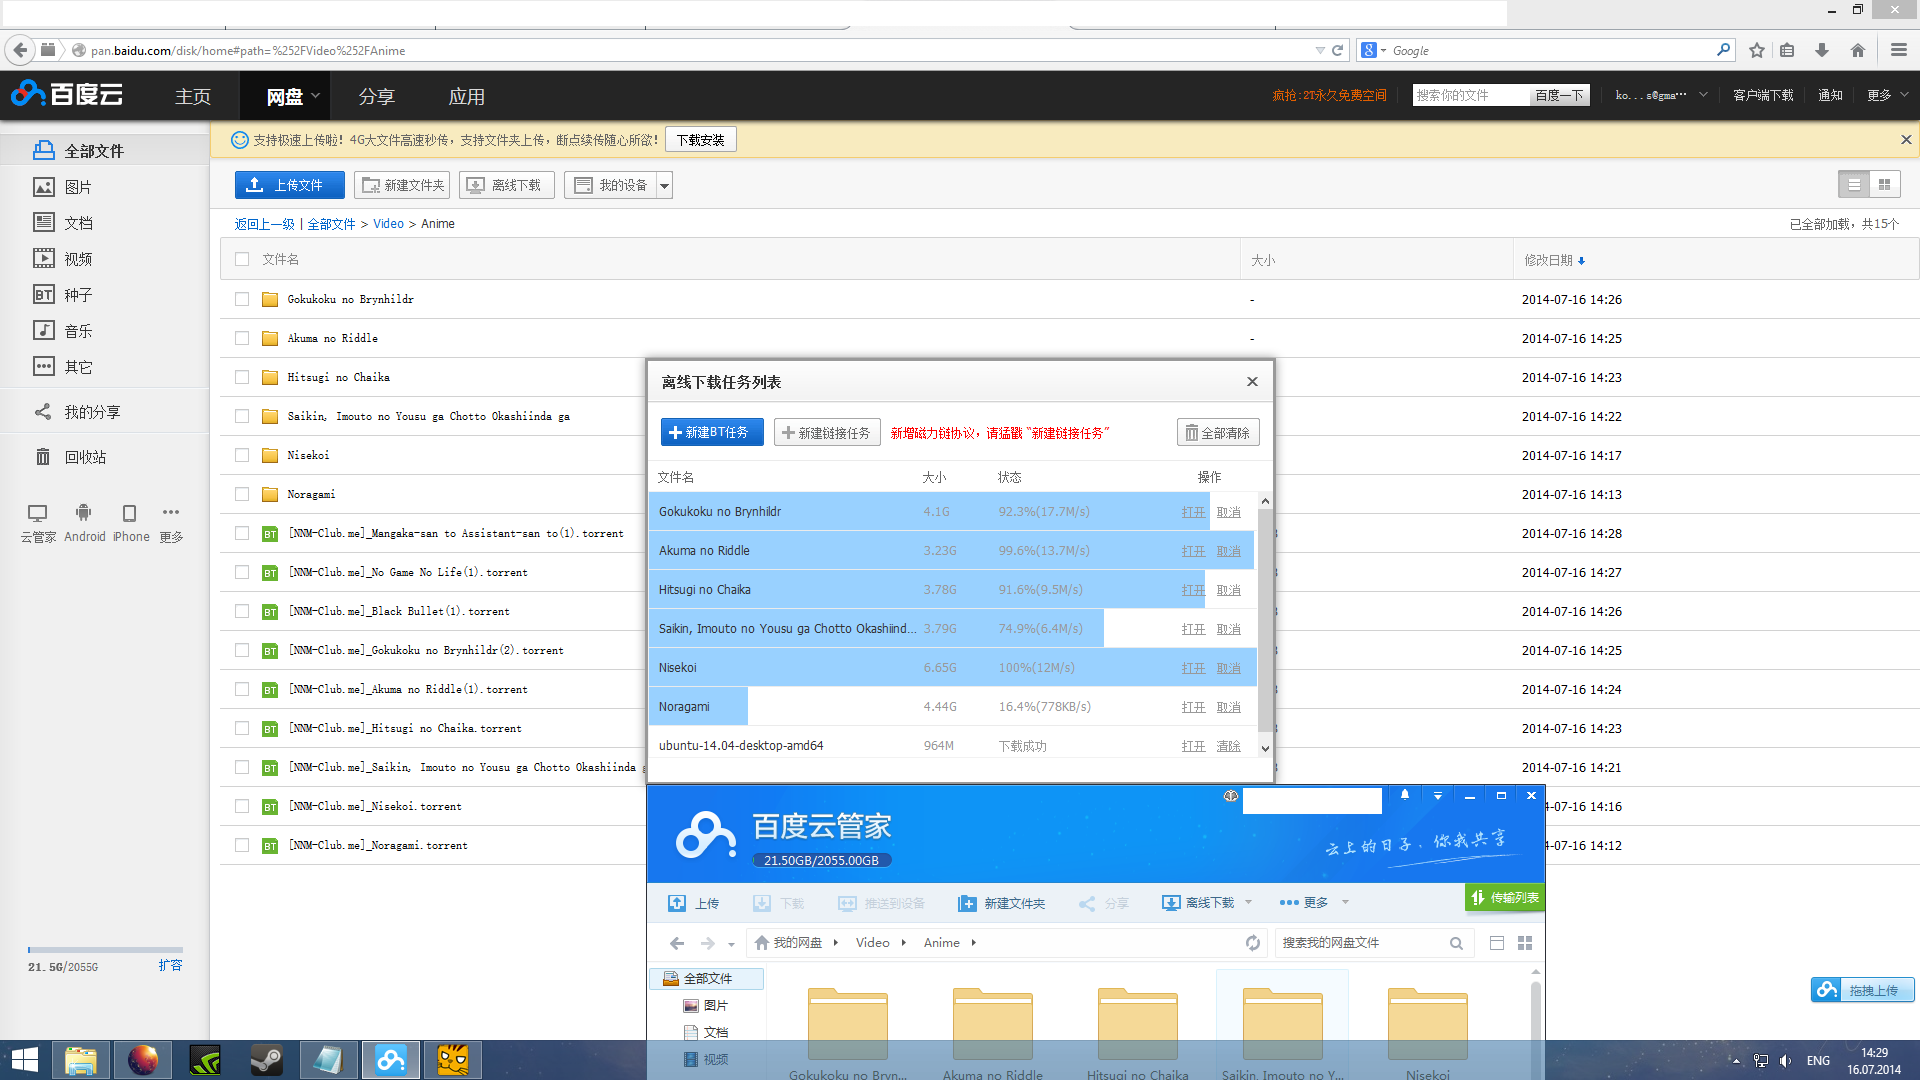The image size is (1920, 1080).
Task: Tick checkbox for Akuma no Riddle folder
Action: [242, 338]
